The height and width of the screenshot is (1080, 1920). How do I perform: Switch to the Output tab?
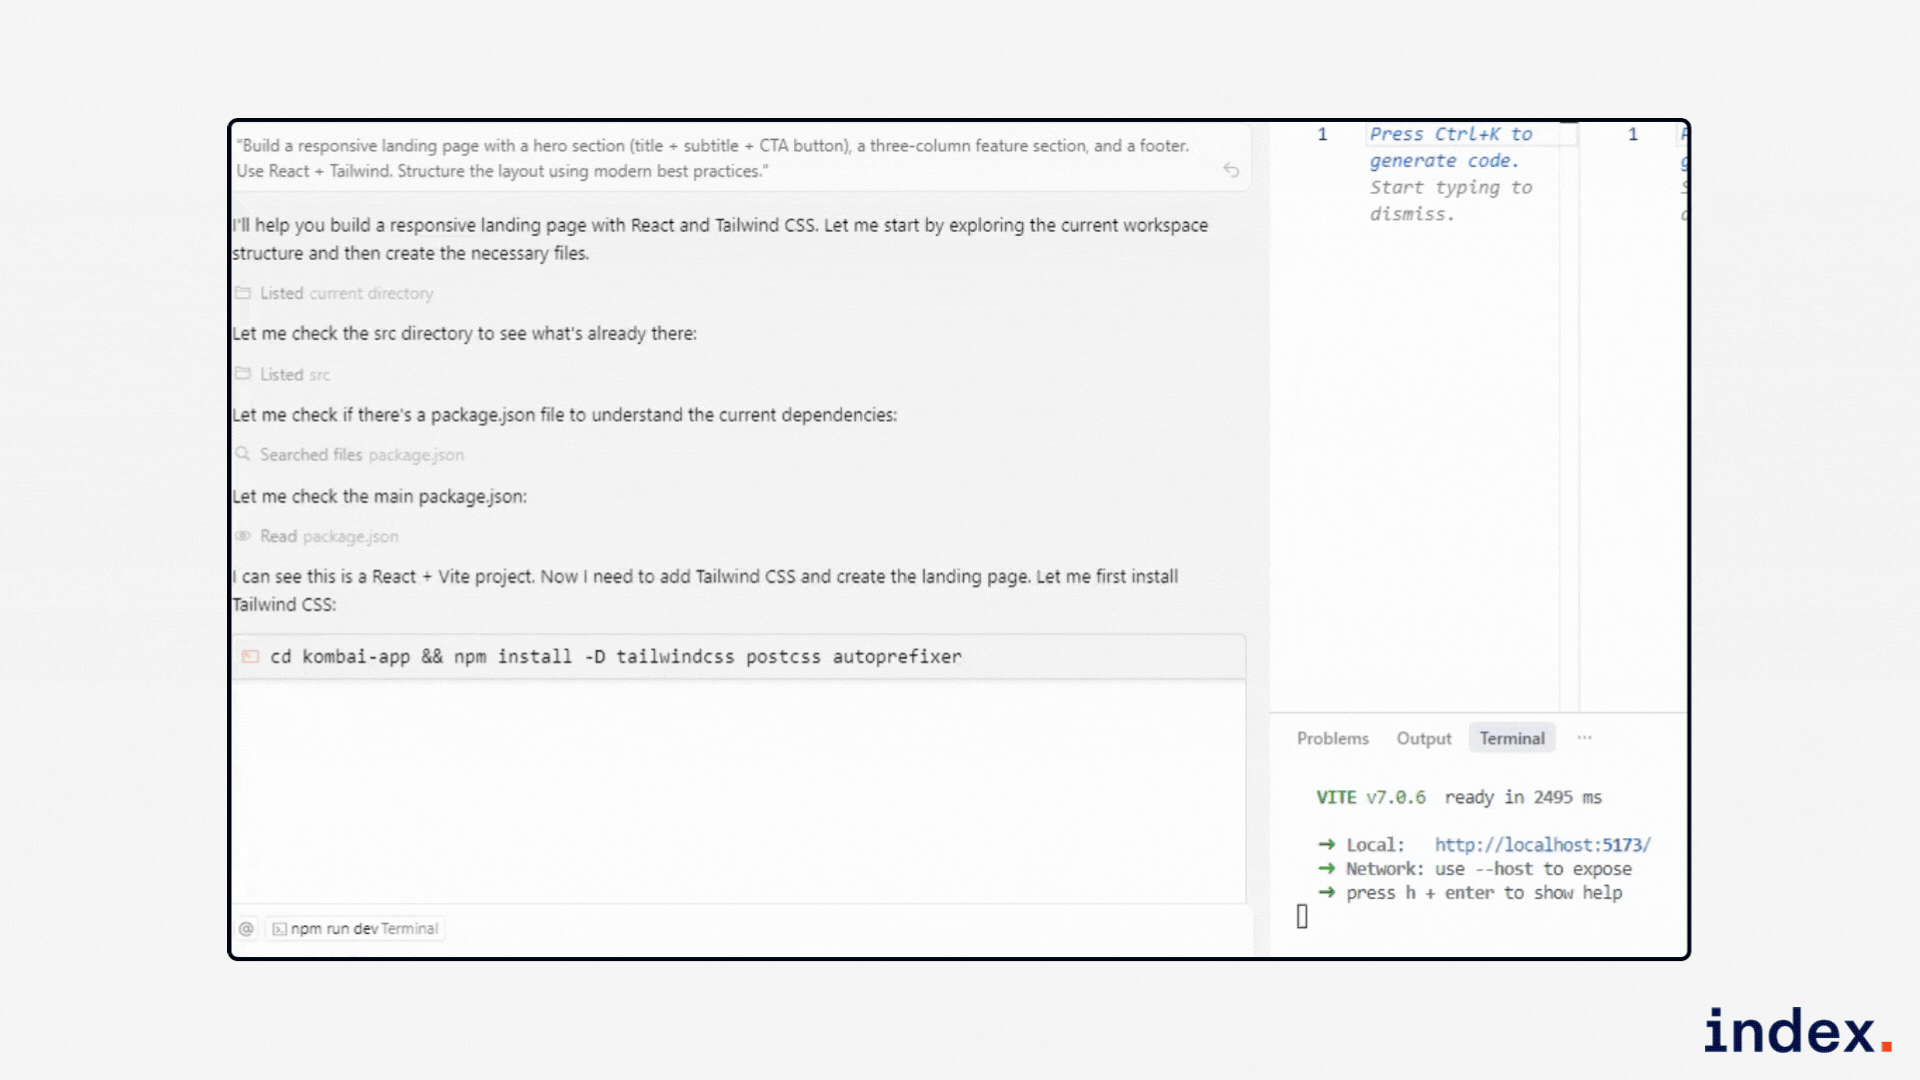[x=1423, y=738]
